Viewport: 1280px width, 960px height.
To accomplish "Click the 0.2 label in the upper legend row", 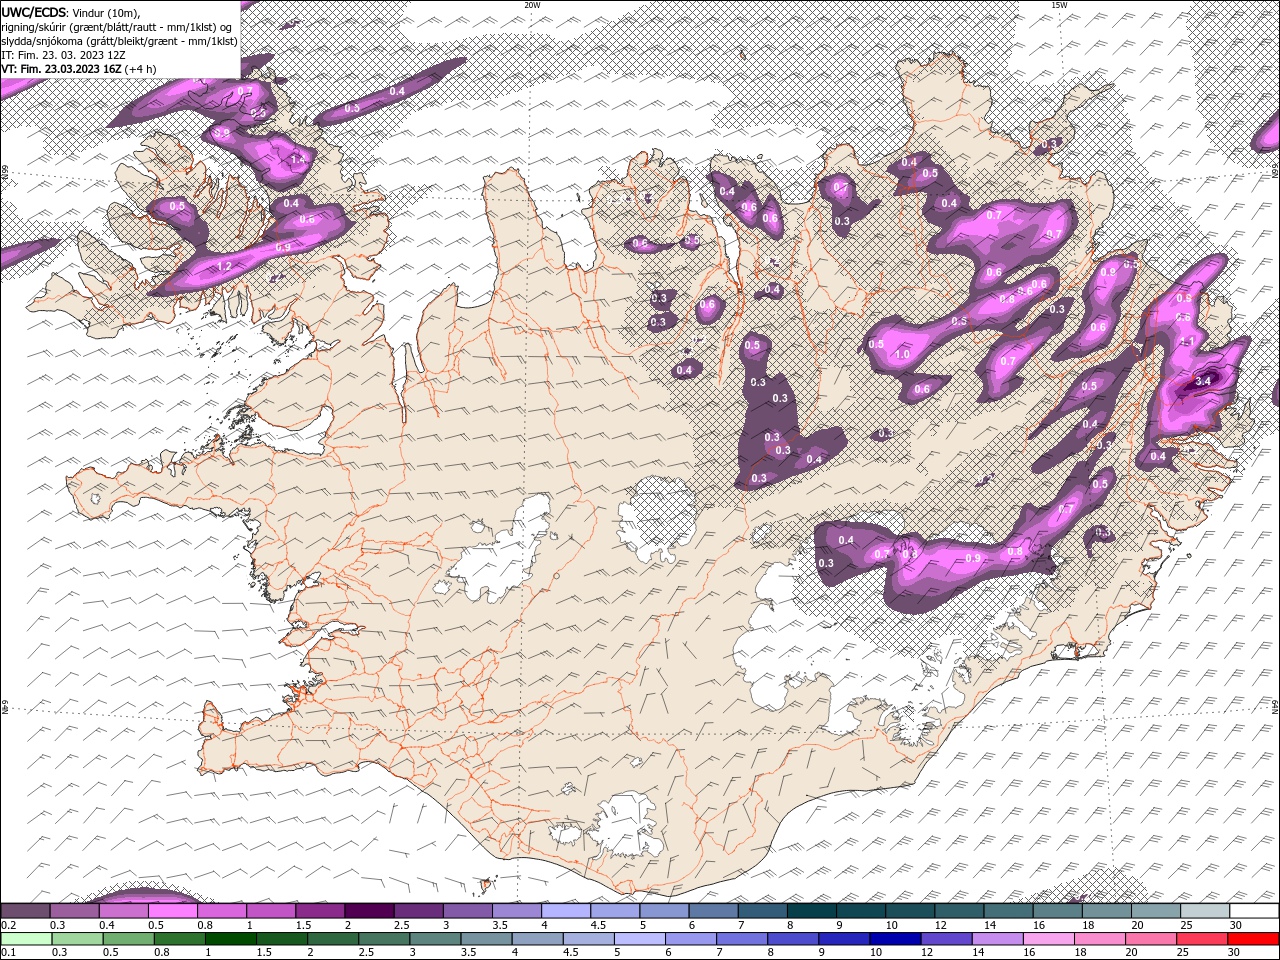I will click(8, 925).
